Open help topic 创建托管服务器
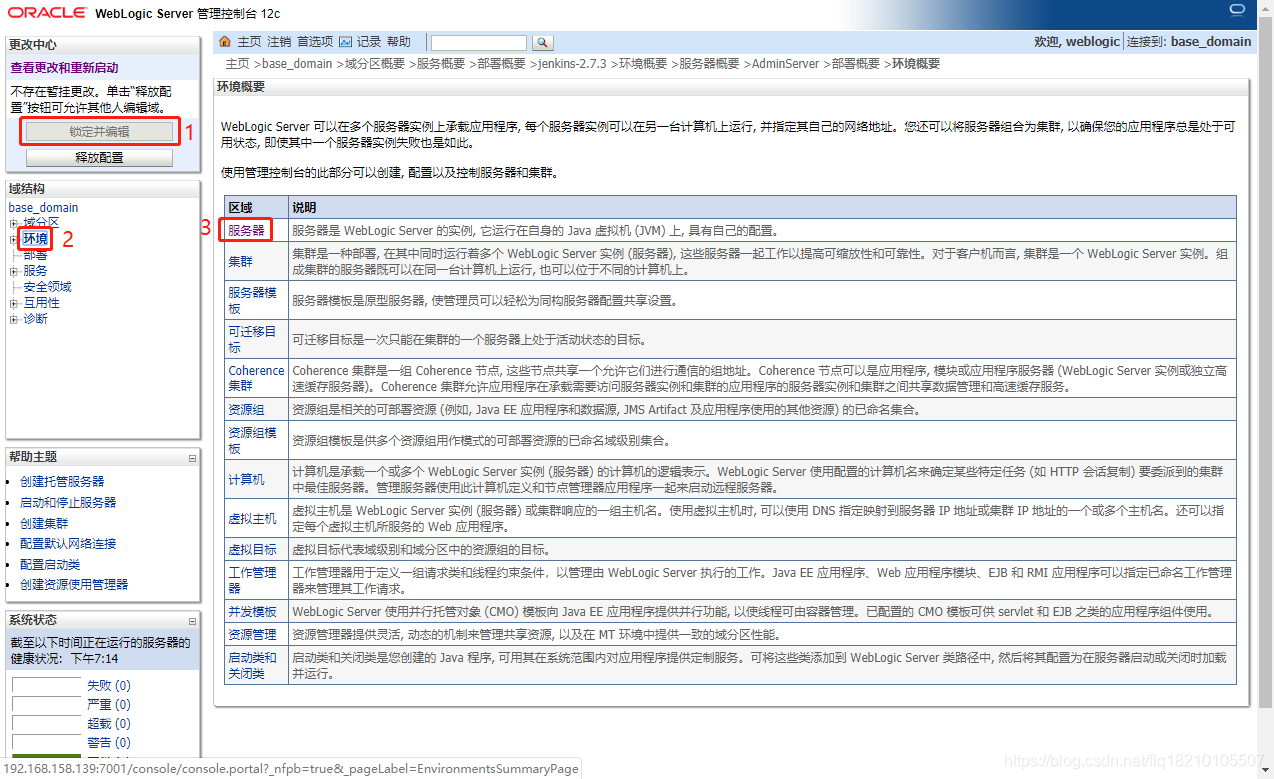The width and height of the screenshot is (1274, 779). coord(62,481)
